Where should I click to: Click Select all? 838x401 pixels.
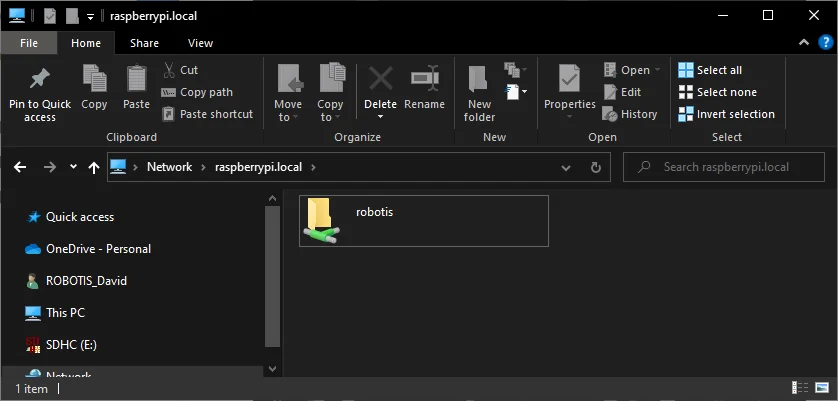pyautogui.click(x=710, y=70)
